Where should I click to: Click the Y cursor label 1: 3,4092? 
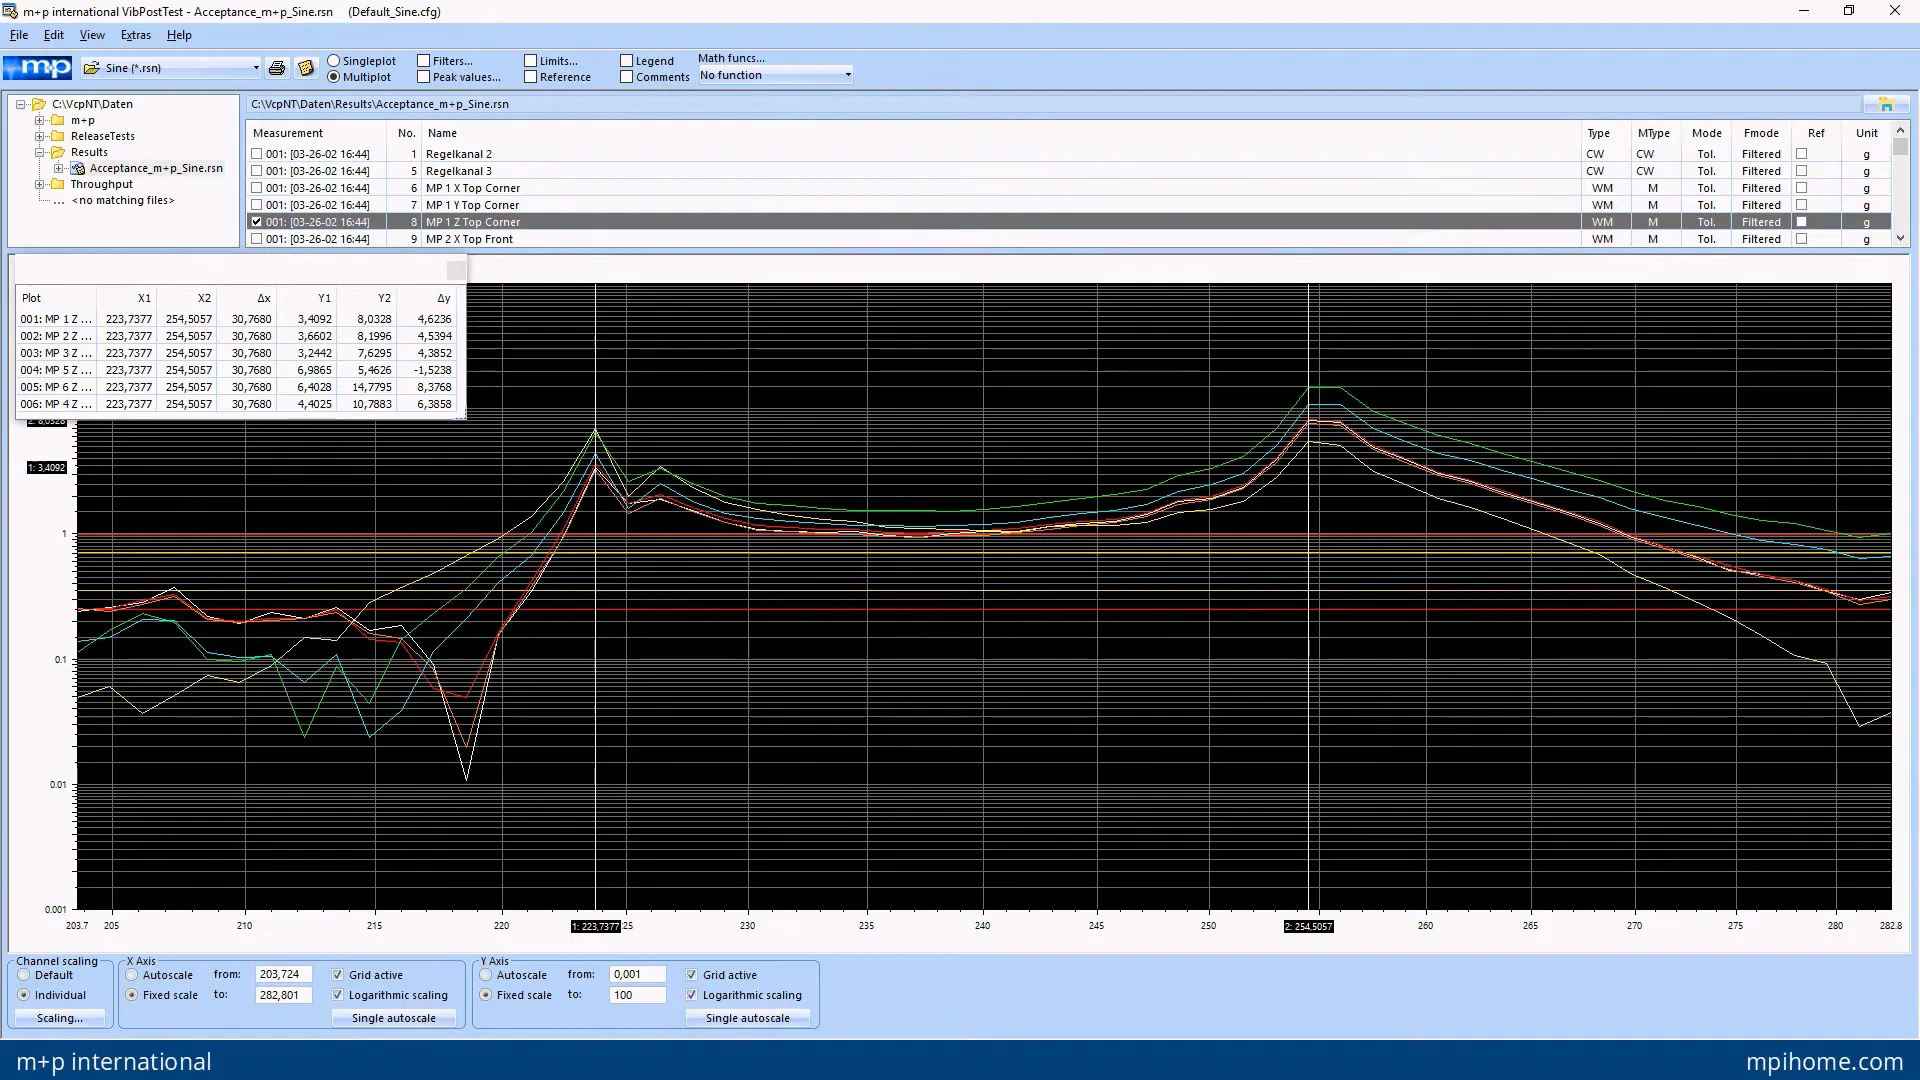[x=47, y=468]
